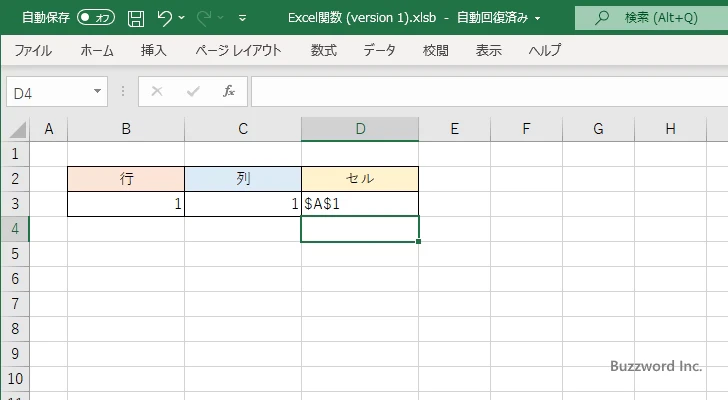This screenshot has height=400, width=728.
Task: Select column D header
Action: 360,129
